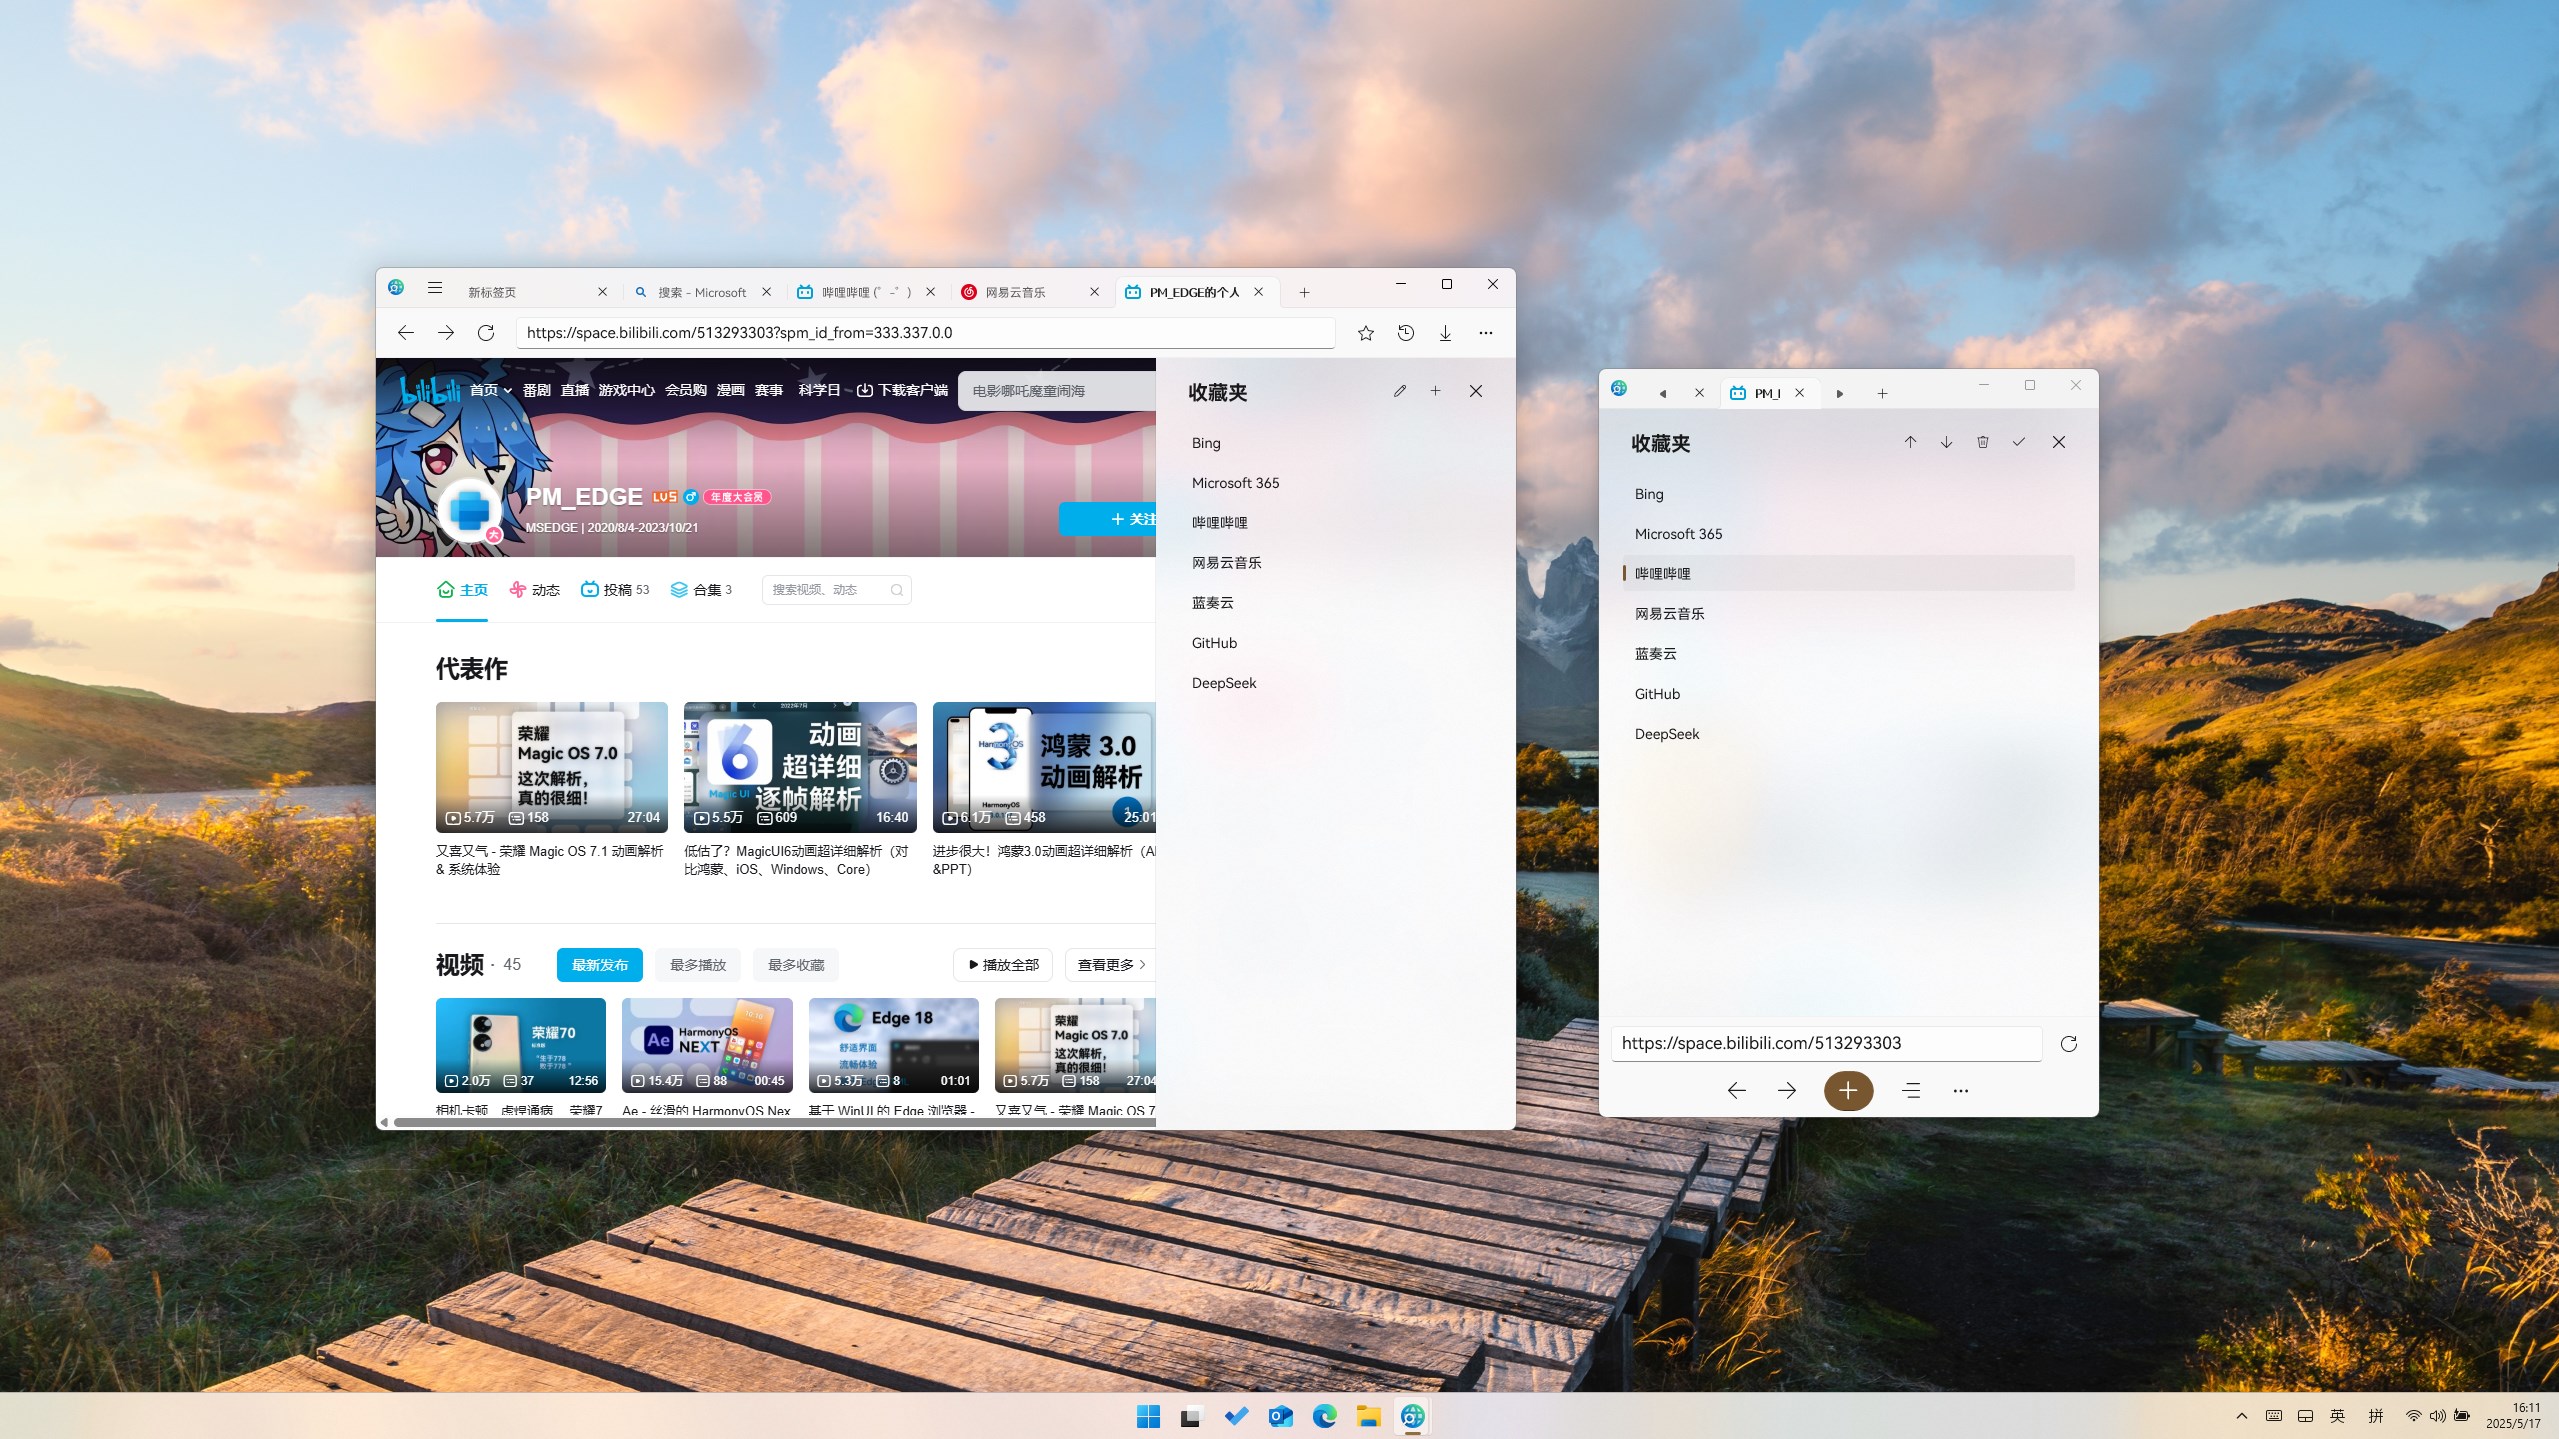
Task: Open the 合集 3 tab on the profile
Action: click(x=701, y=590)
